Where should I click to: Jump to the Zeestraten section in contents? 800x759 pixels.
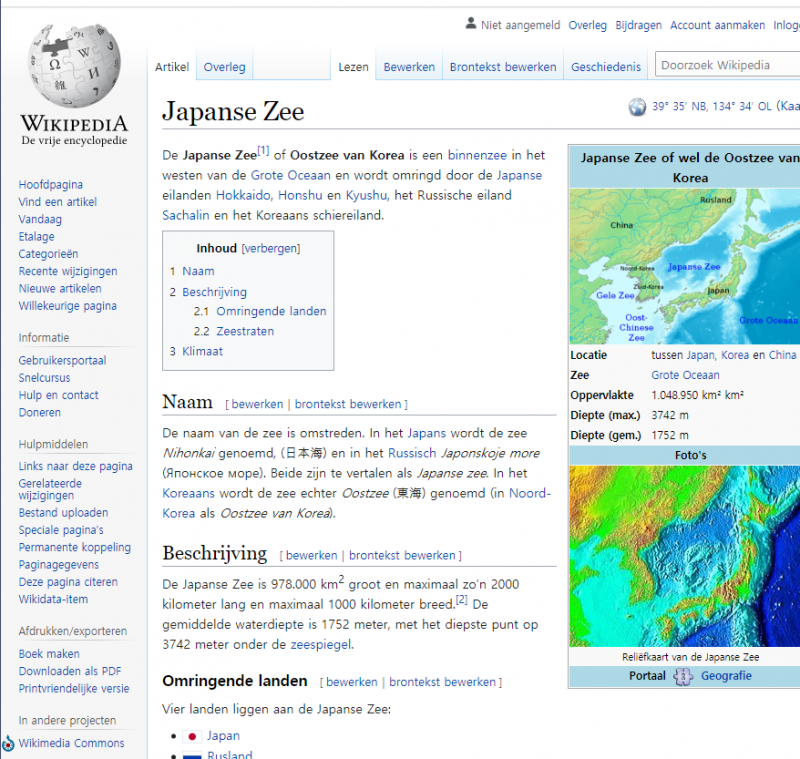tap(245, 331)
